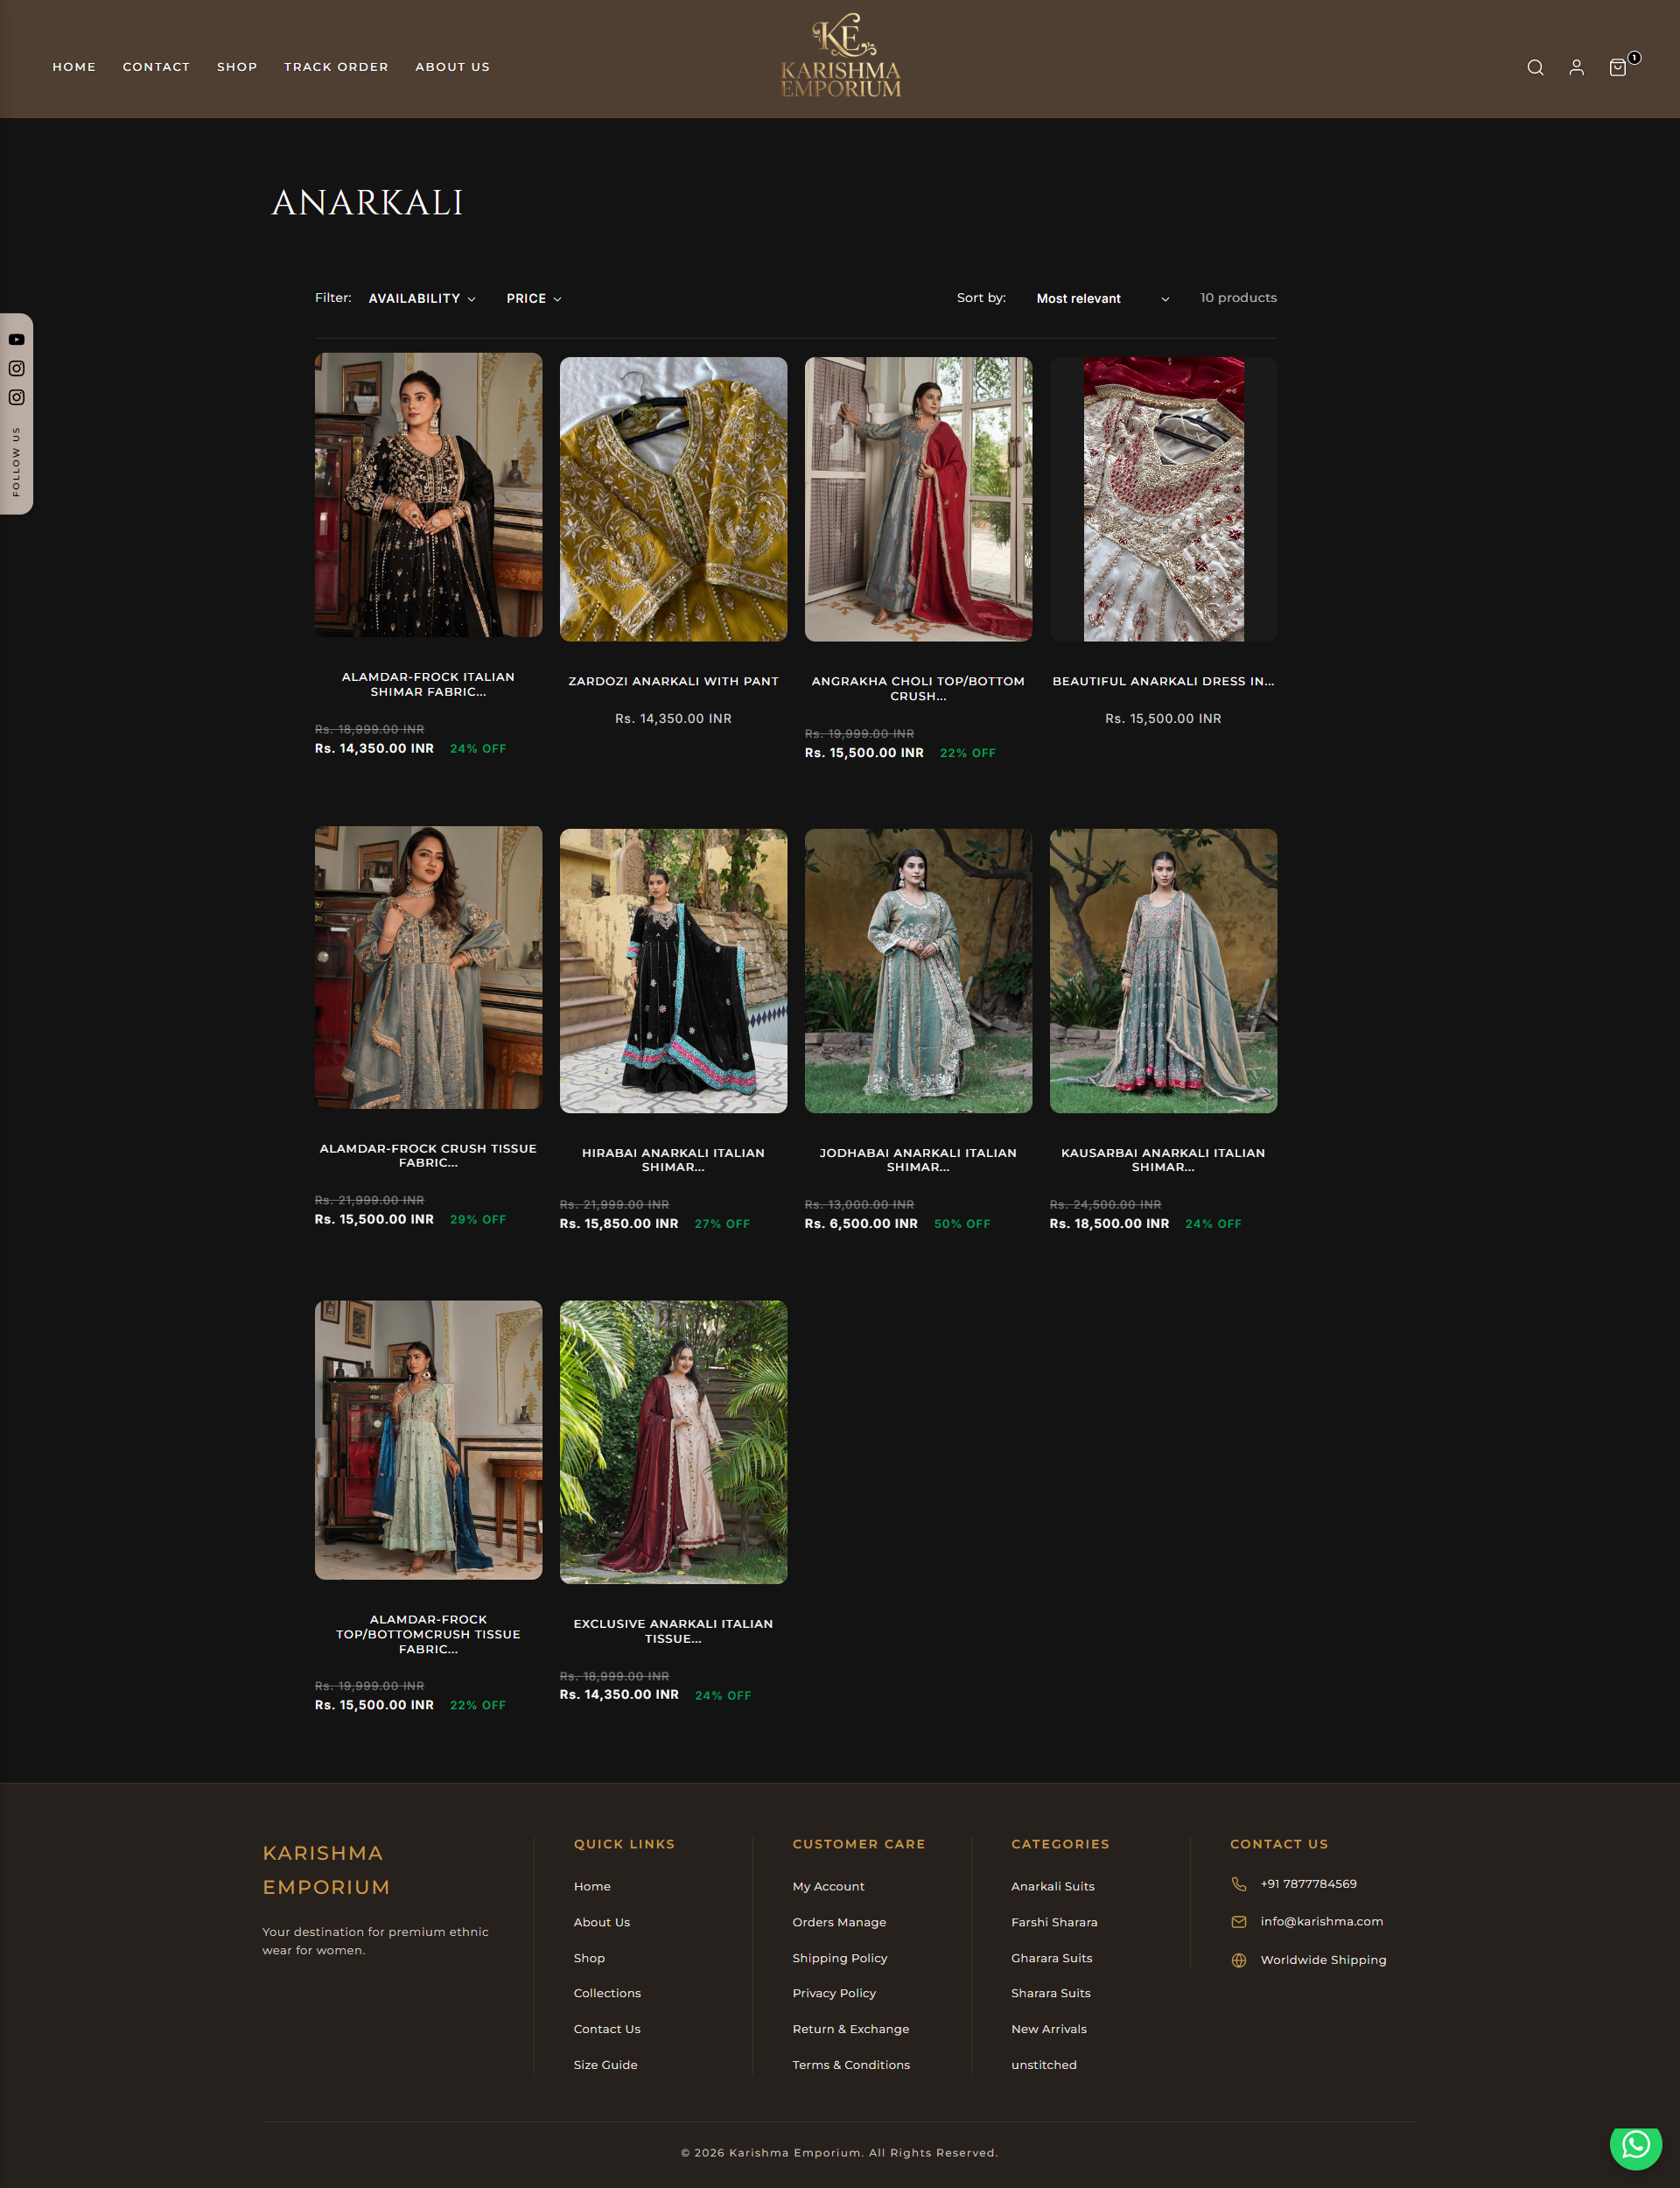1680x2188 pixels.
Task: Click the globe Worldwide Shipping icon
Action: click(x=1239, y=1960)
